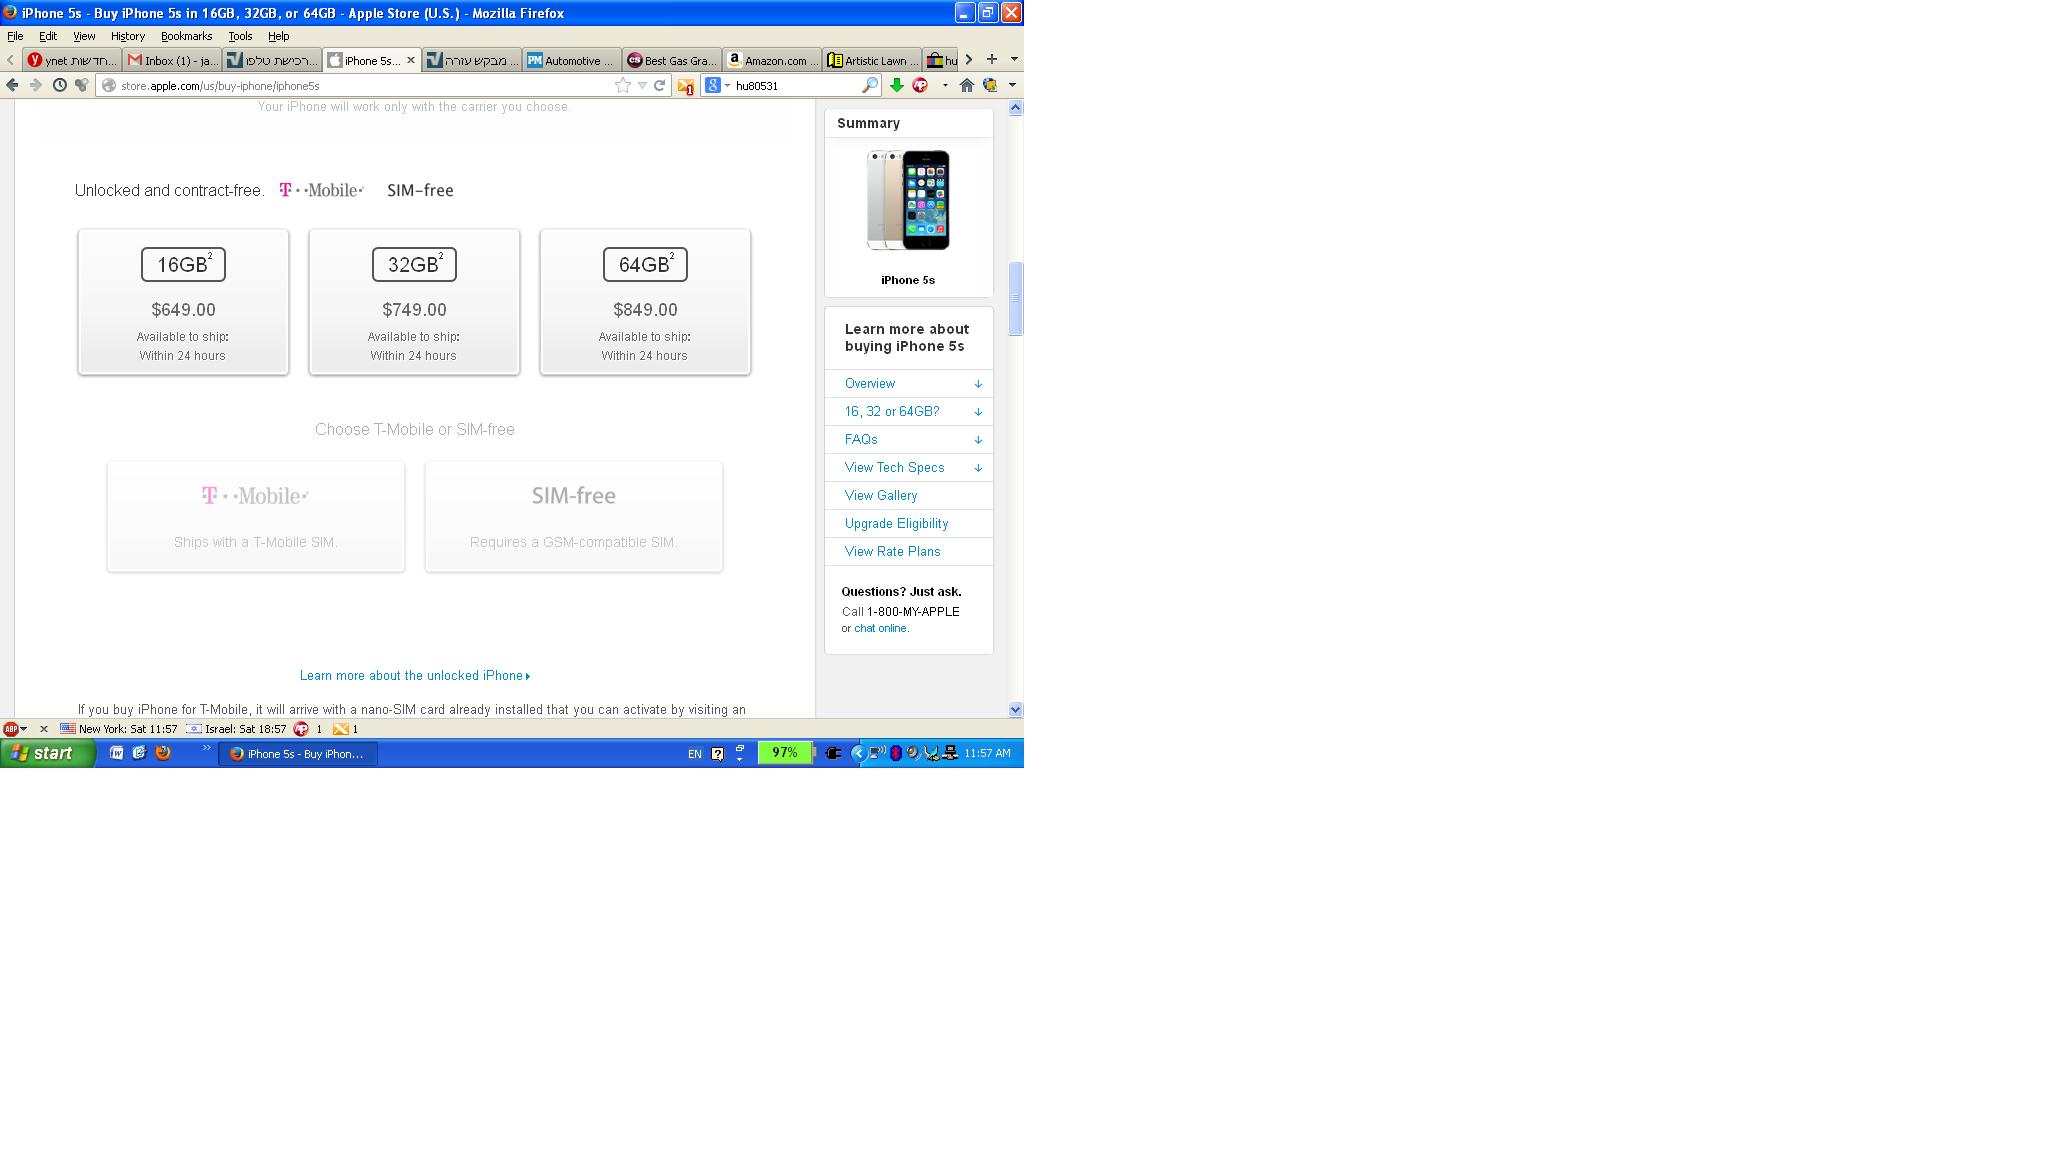Switch to the Amazon.com tab
The height and width of the screenshot is (1161, 2064).
771,61
